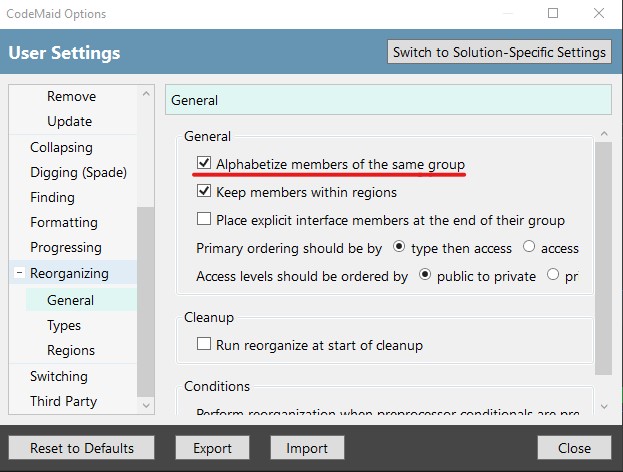Open the Third Party settings page
This screenshot has height=472, width=623.
click(x=63, y=401)
